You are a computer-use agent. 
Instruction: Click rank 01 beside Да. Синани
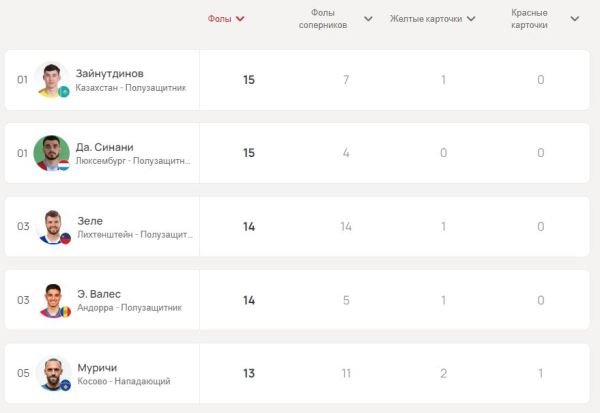click(22, 153)
